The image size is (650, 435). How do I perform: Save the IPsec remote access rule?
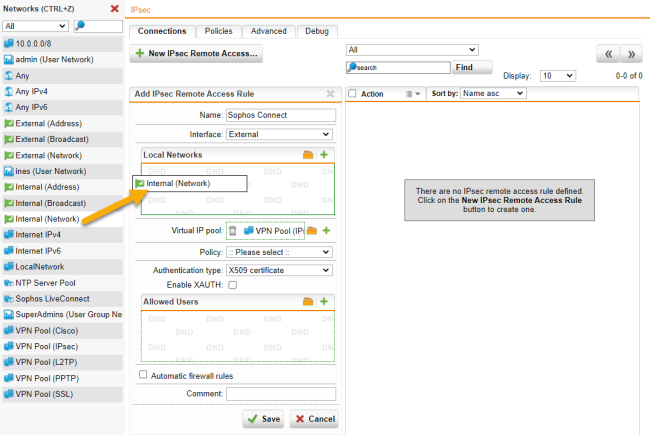[x=264, y=419]
